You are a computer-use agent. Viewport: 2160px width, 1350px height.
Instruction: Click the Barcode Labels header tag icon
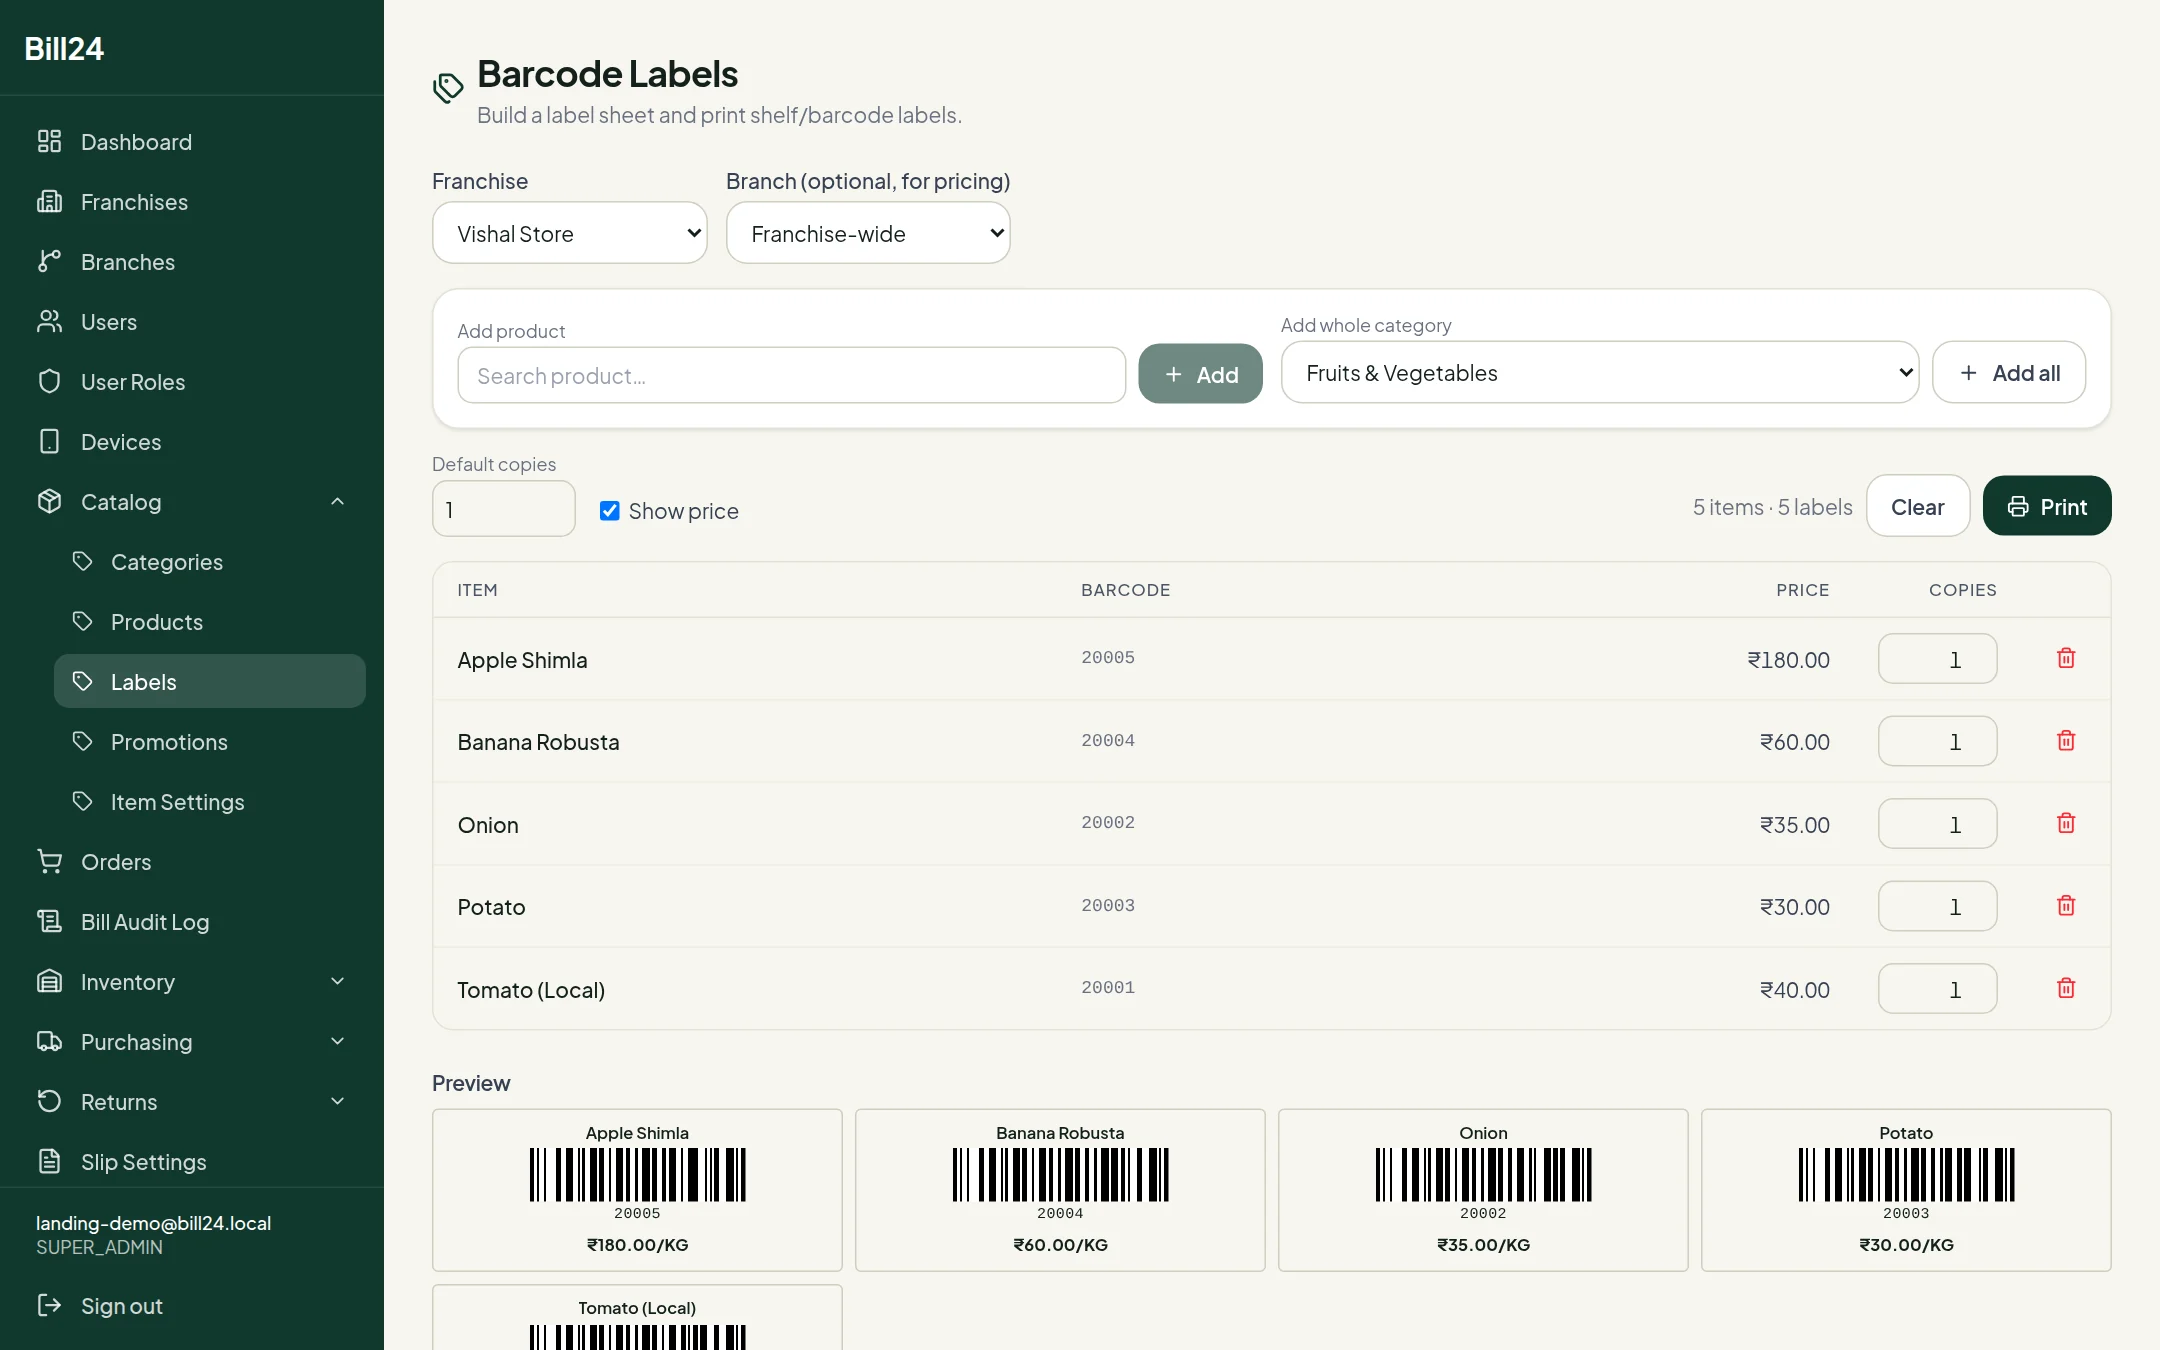(448, 88)
